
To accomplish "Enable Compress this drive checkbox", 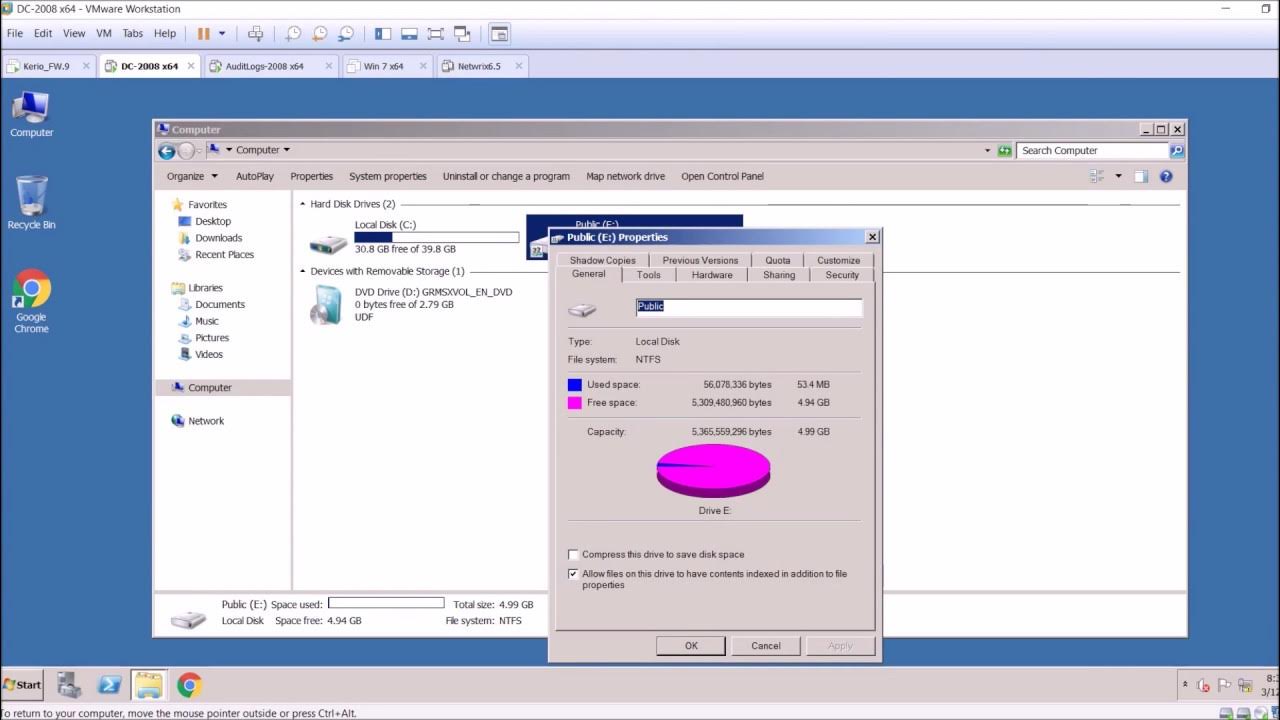I will (x=573, y=554).
